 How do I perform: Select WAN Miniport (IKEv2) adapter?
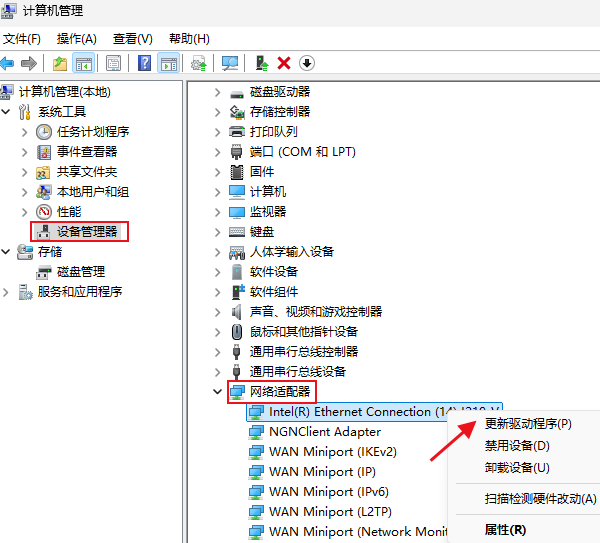tap(333, 452)
